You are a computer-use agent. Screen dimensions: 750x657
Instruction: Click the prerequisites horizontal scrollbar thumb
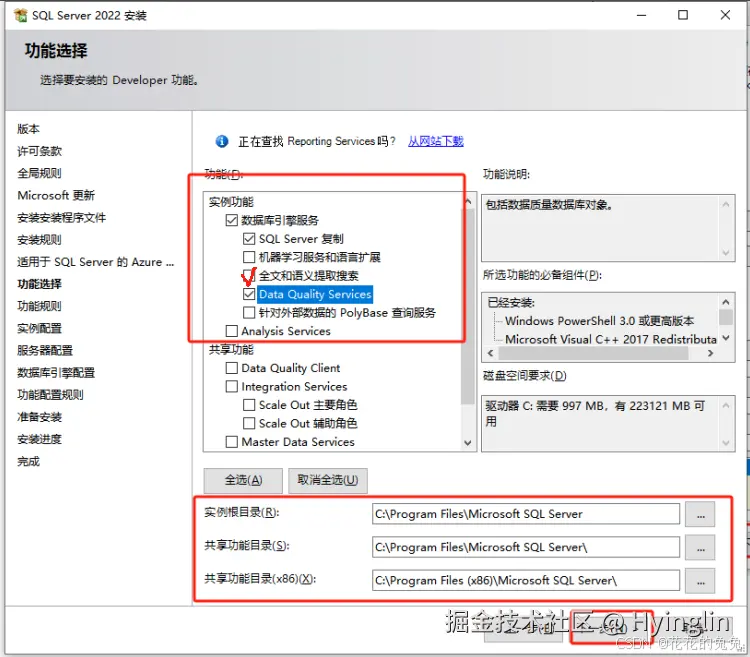click(x=593, y=353)
